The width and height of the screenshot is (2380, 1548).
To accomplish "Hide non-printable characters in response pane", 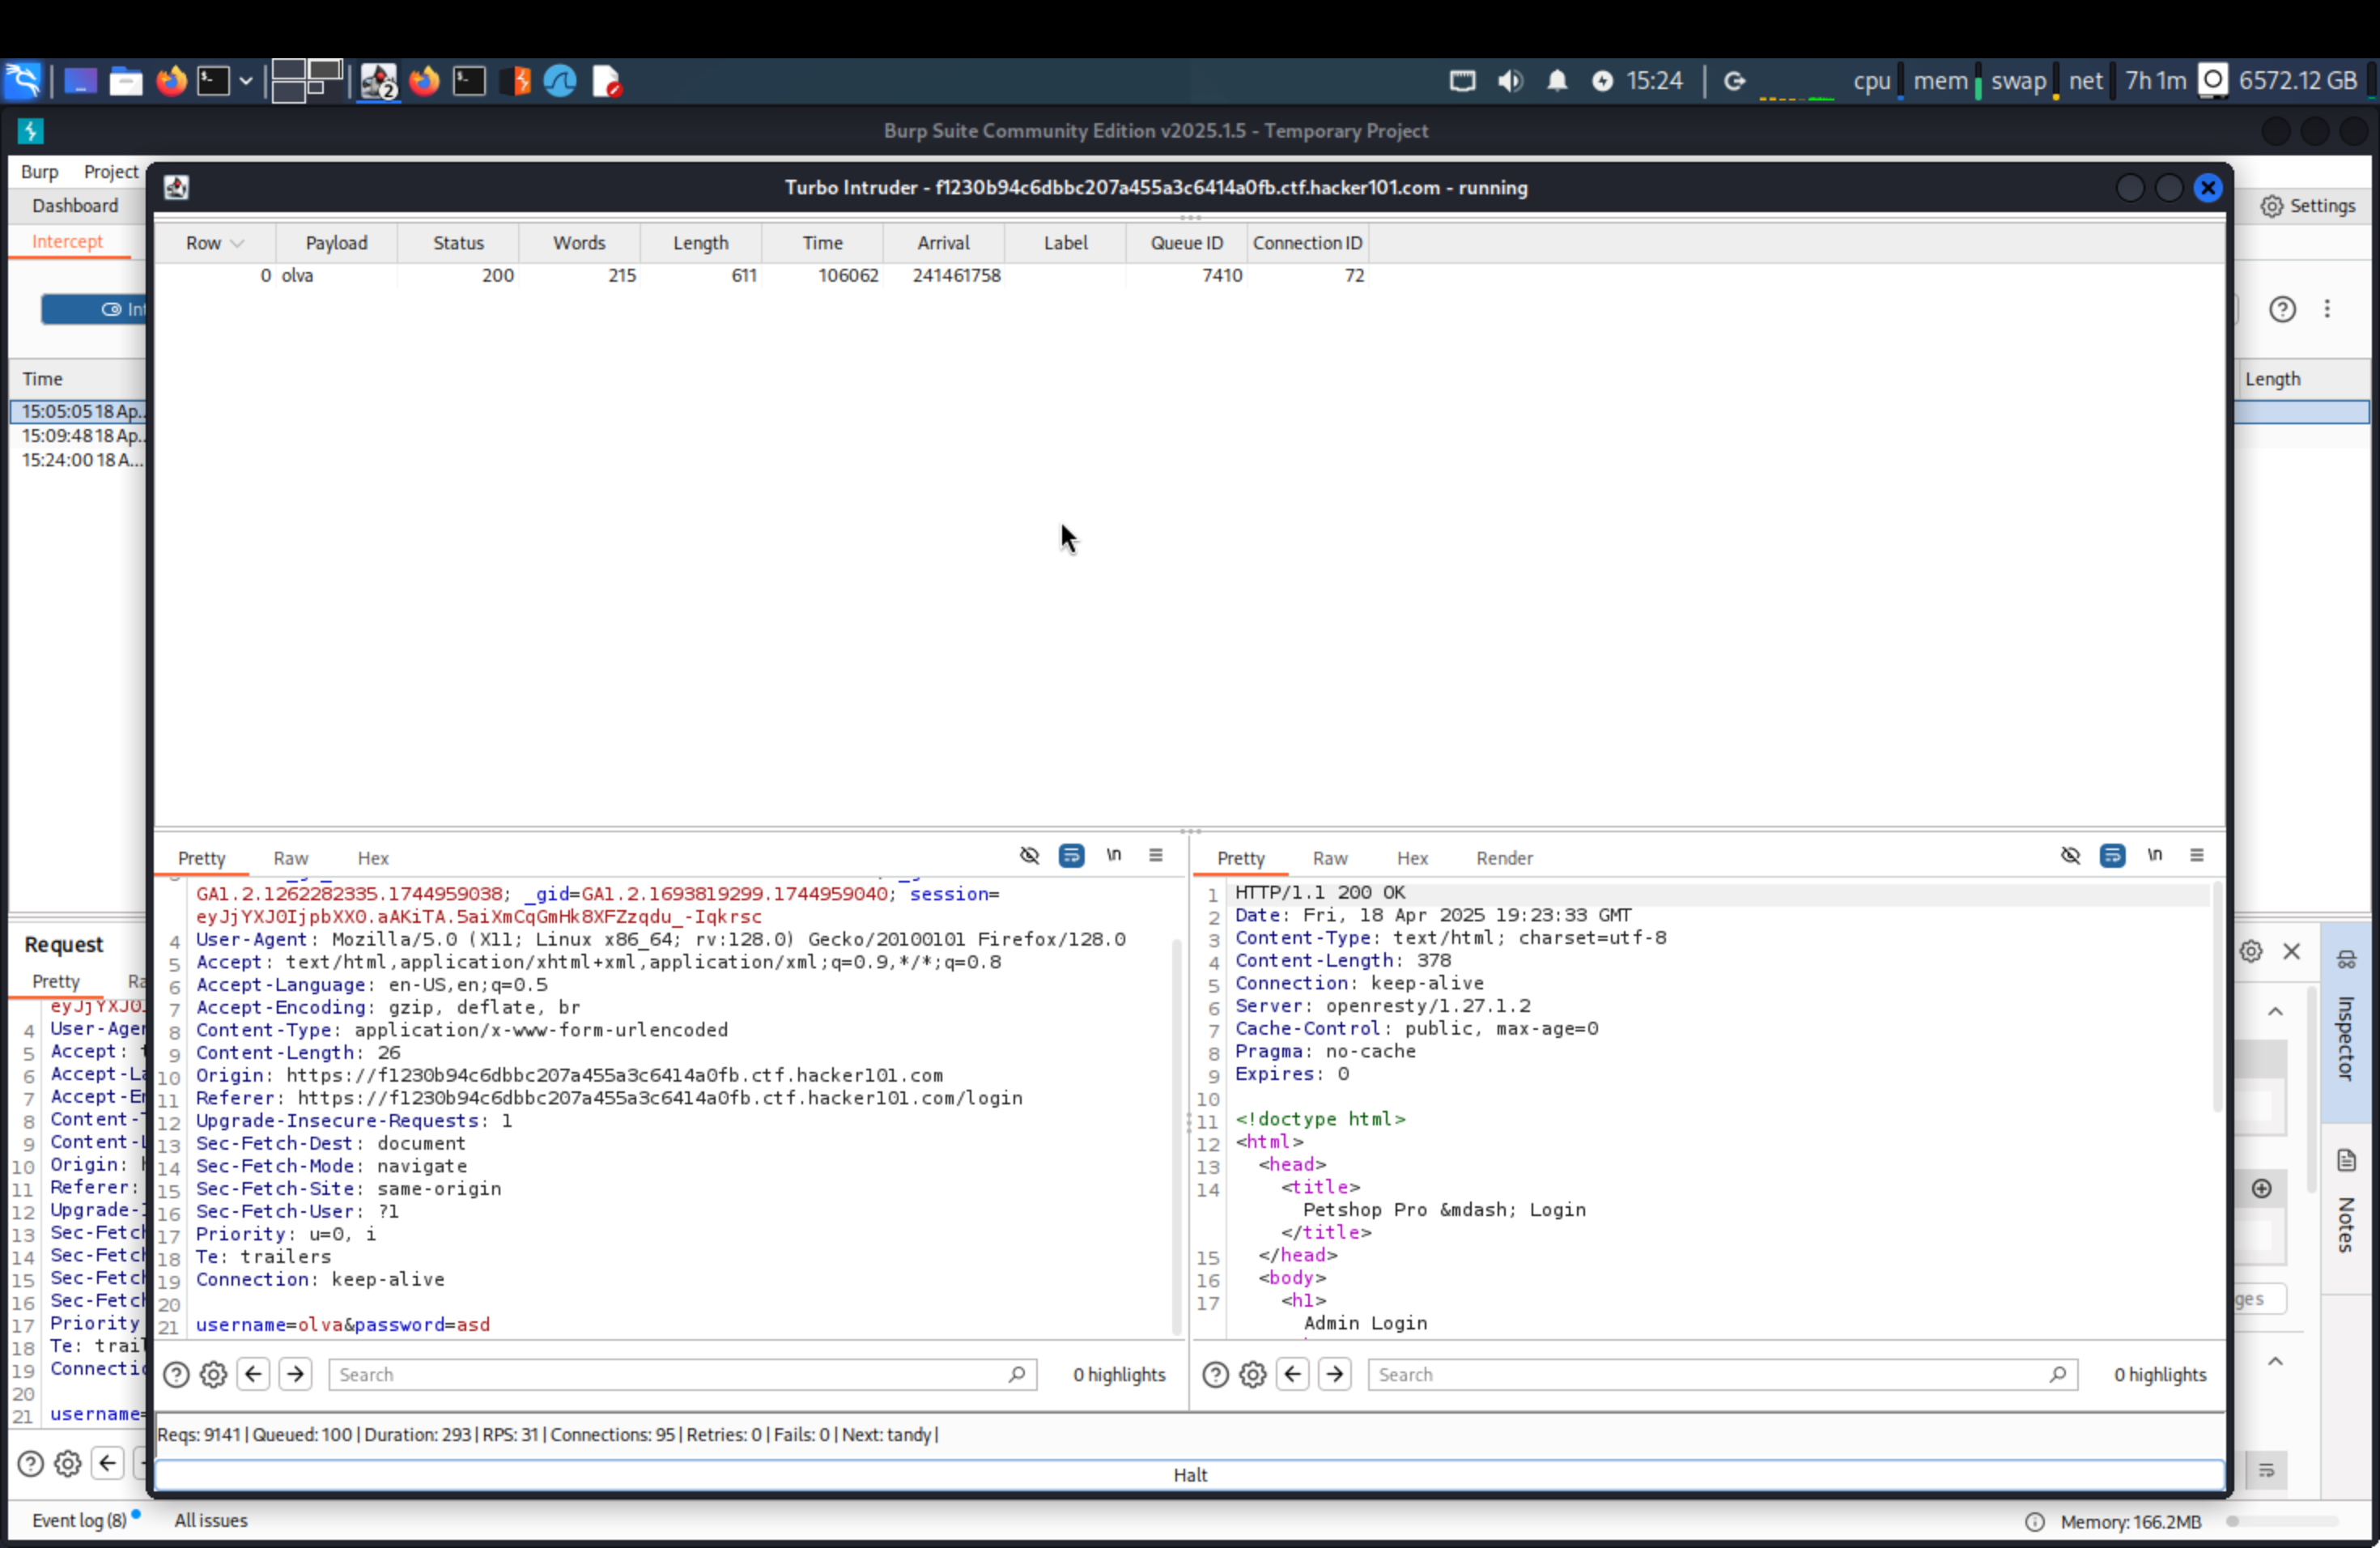I will (x=2070, y=856).
